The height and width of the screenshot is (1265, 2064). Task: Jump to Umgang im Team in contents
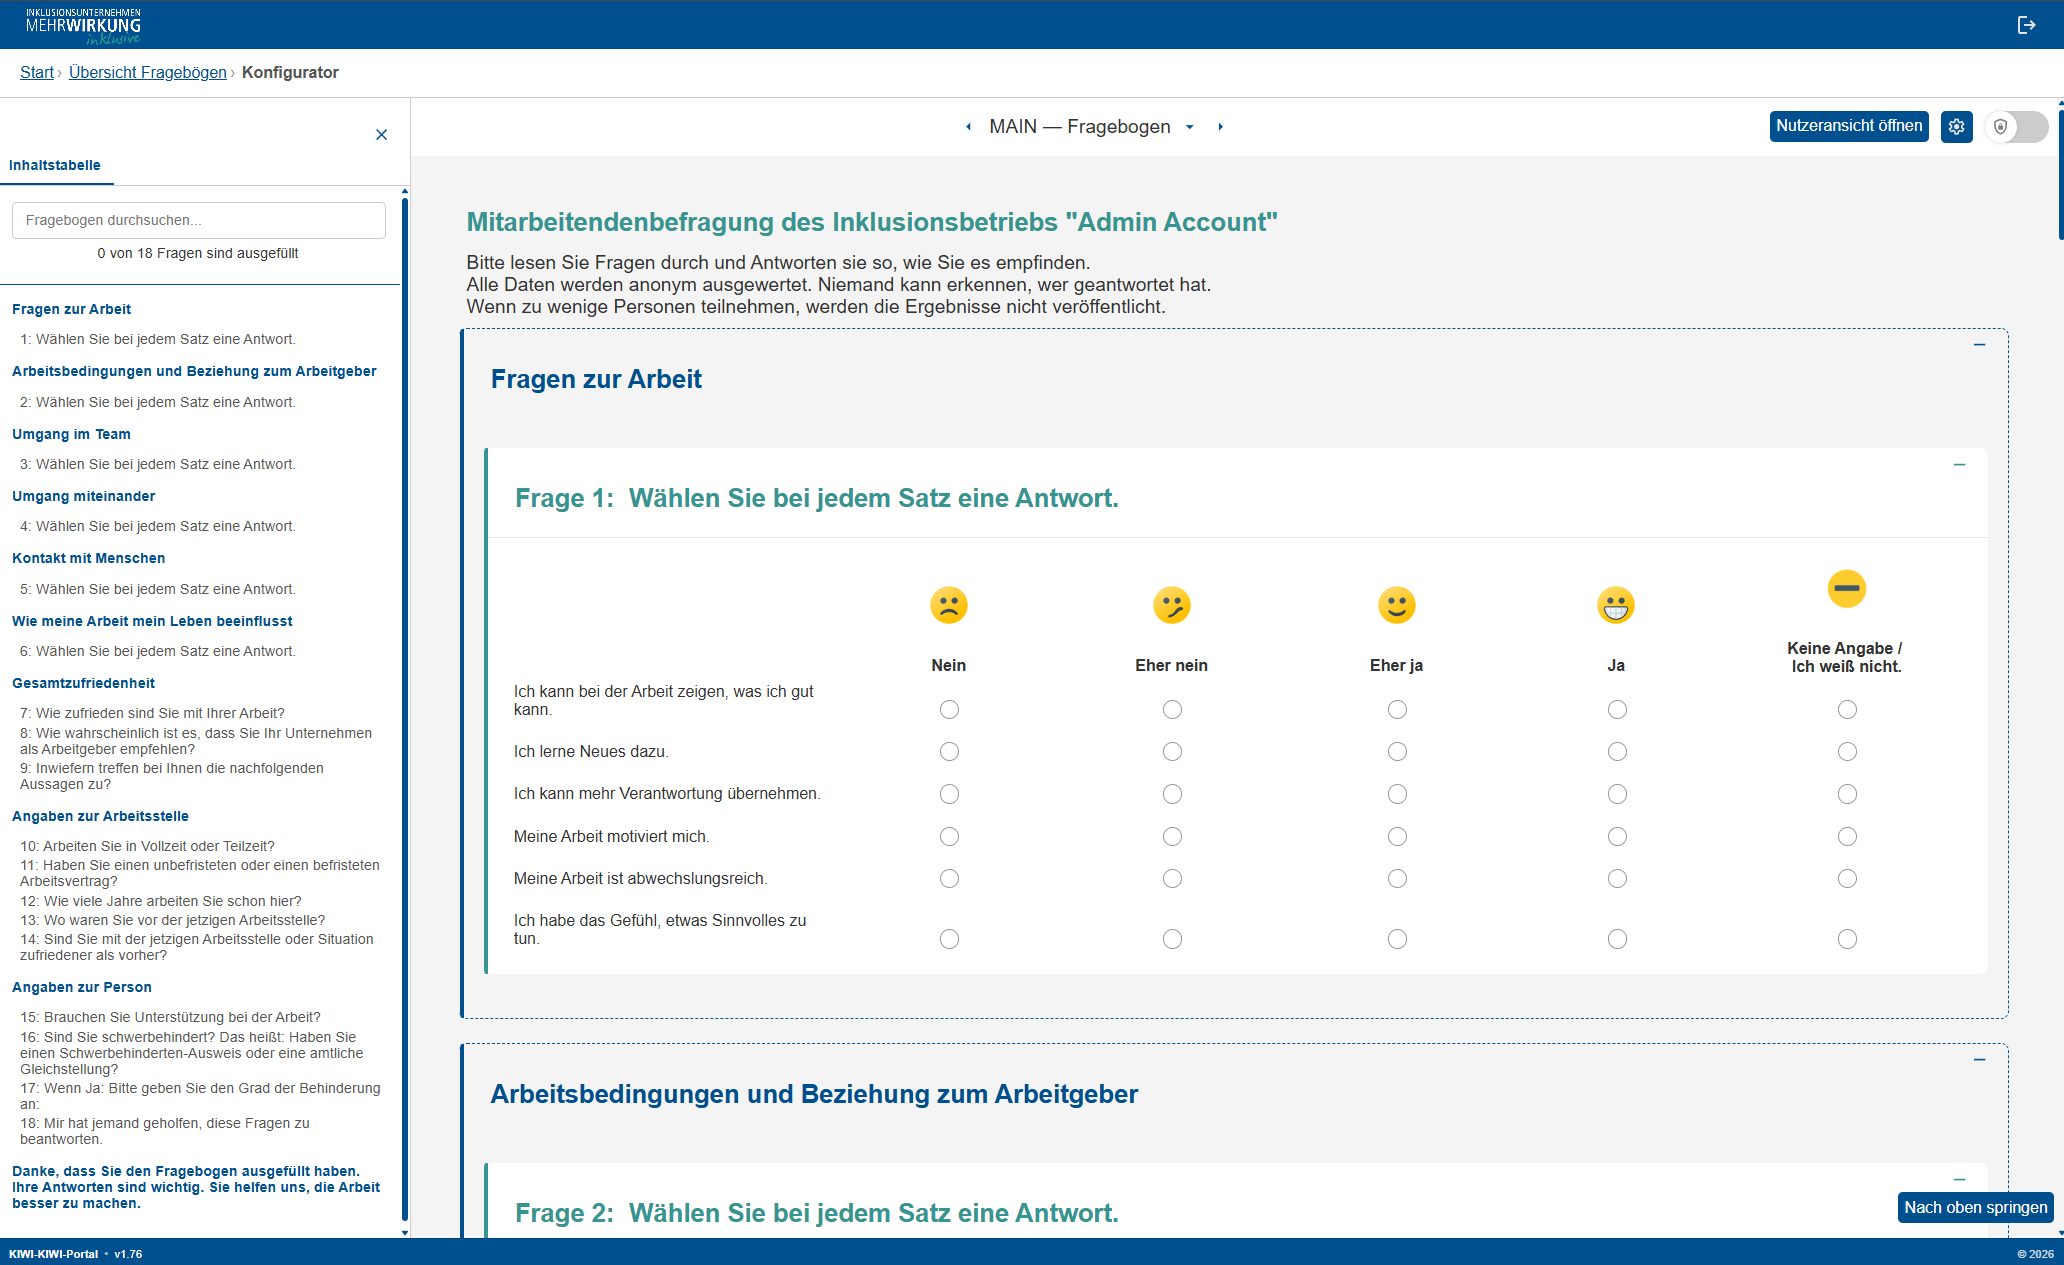[x=71, y=434]
